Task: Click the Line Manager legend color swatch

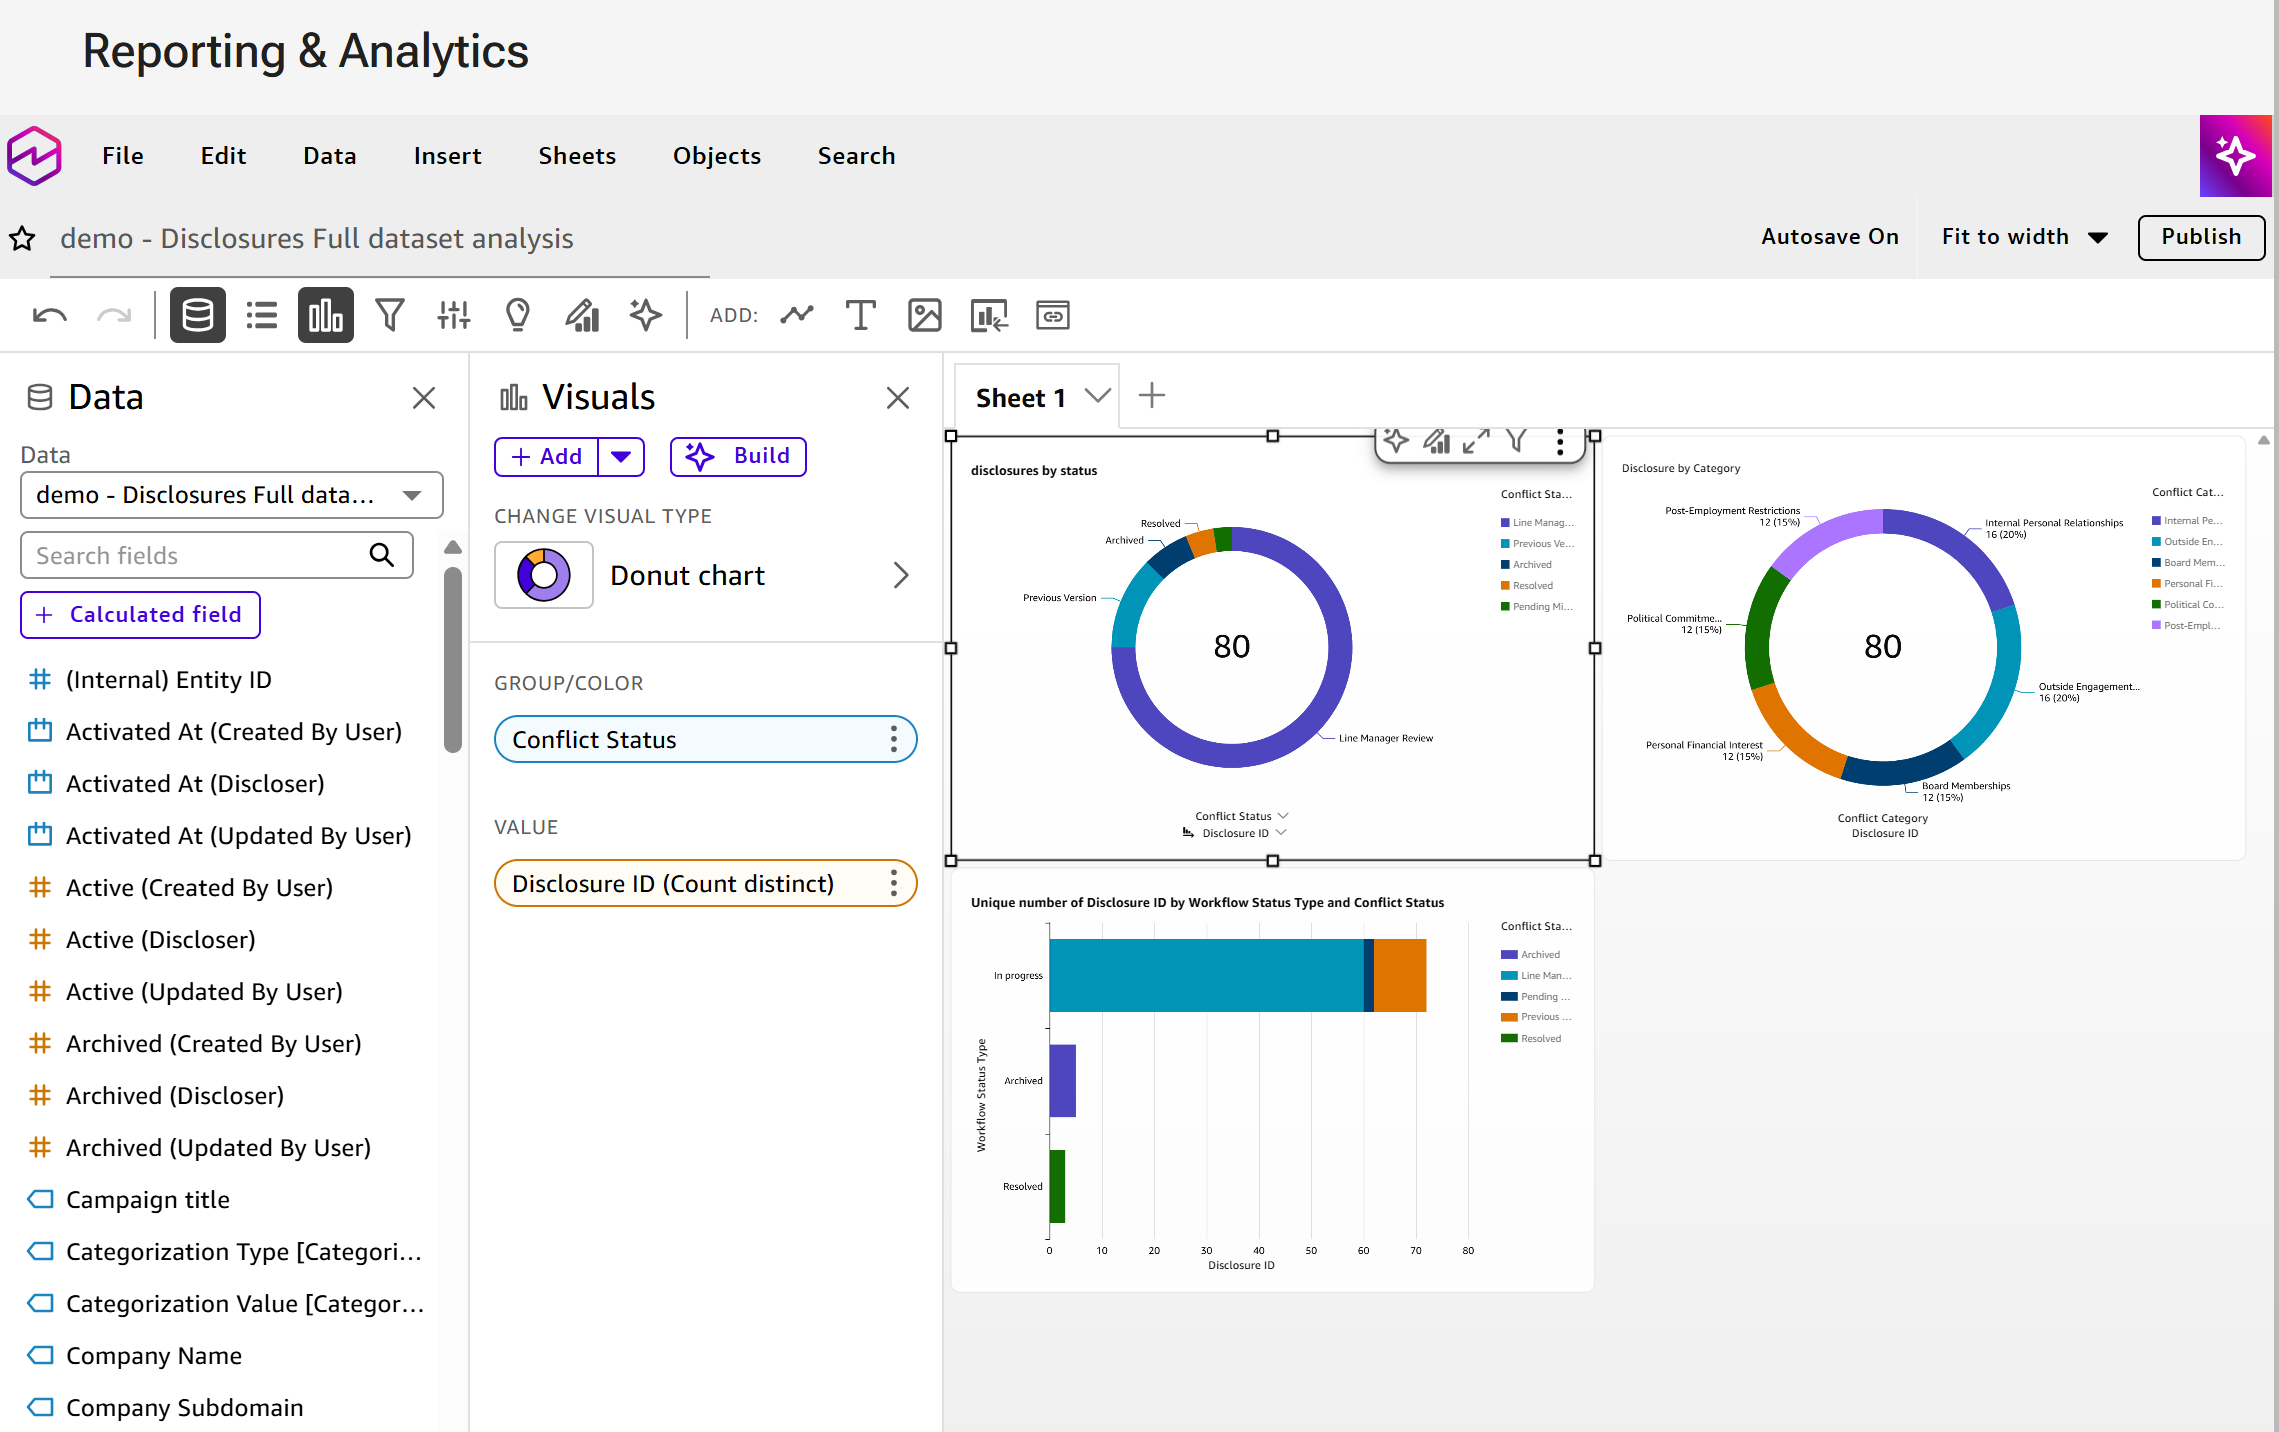Action: tap(1505, 523)
